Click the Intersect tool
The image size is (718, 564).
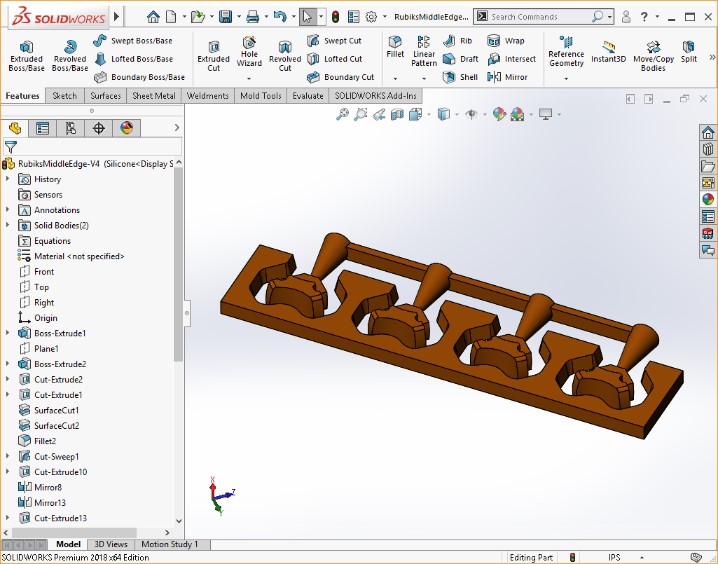coord(511,59)
